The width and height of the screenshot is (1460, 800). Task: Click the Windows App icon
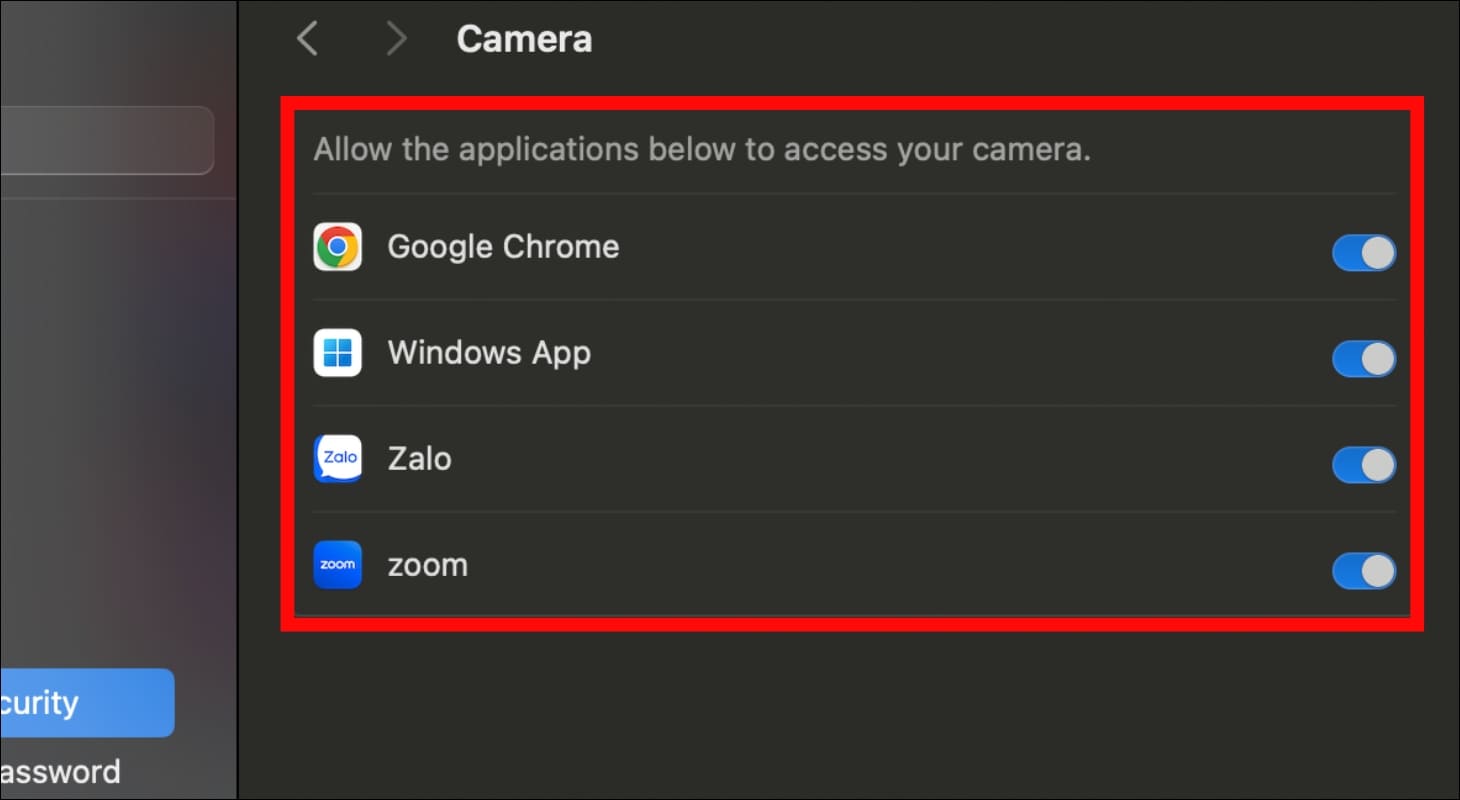click(337, 353)
